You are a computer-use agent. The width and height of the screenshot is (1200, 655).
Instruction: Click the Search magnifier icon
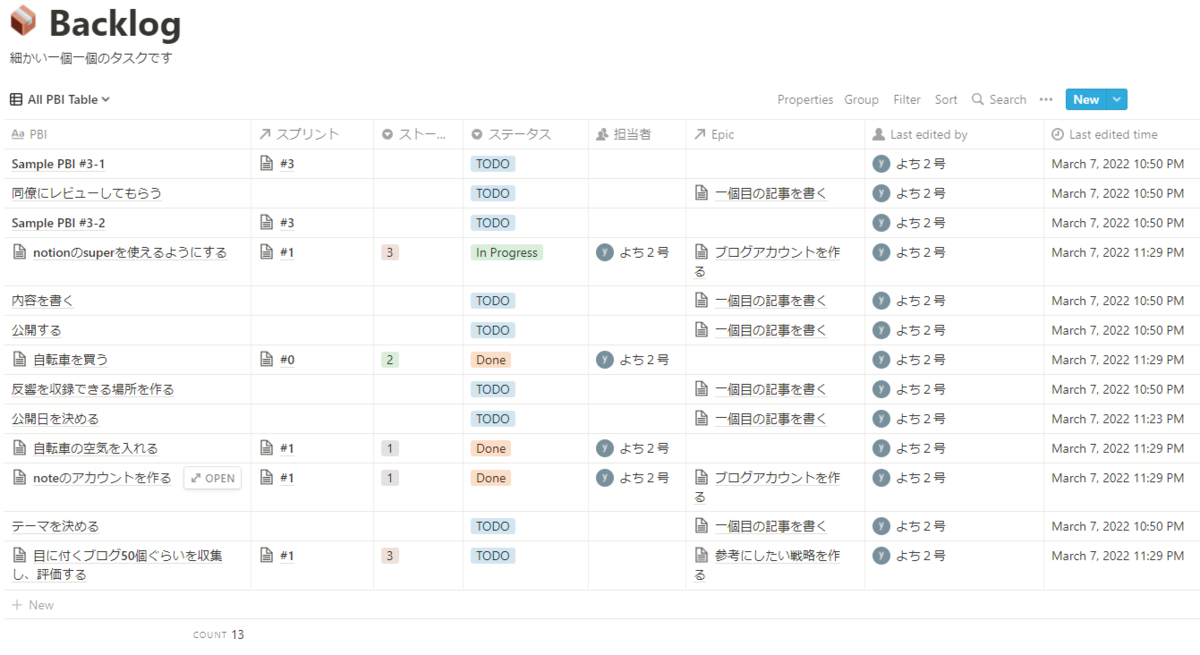click(978, 99)
